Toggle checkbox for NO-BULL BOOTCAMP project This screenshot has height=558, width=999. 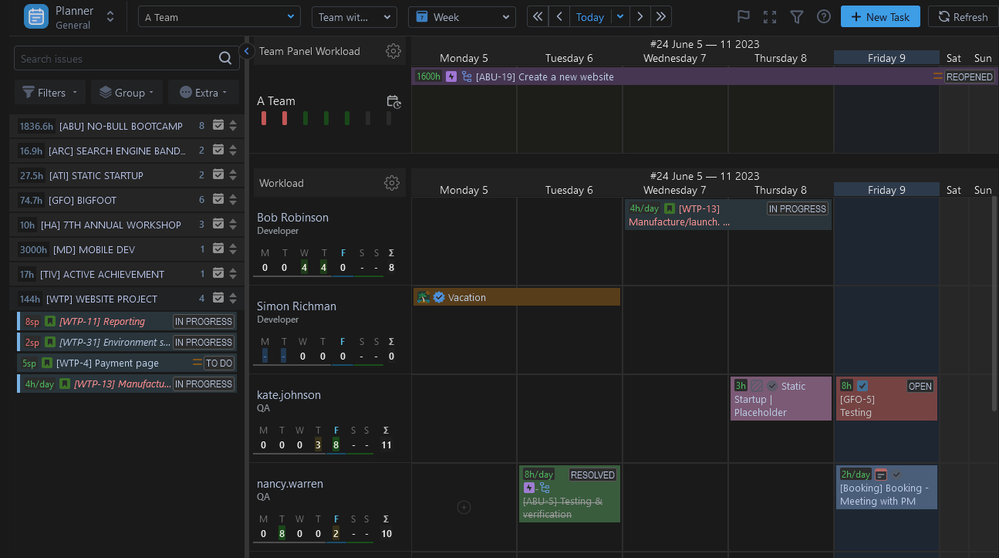218,126
